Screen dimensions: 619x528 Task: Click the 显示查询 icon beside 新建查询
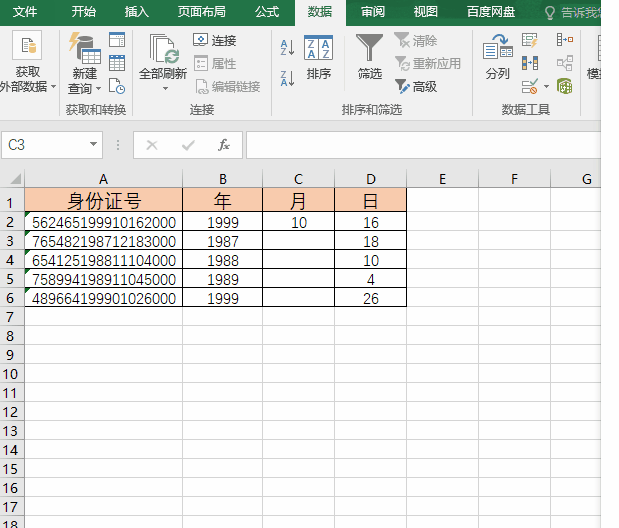(x=117, y=40)
